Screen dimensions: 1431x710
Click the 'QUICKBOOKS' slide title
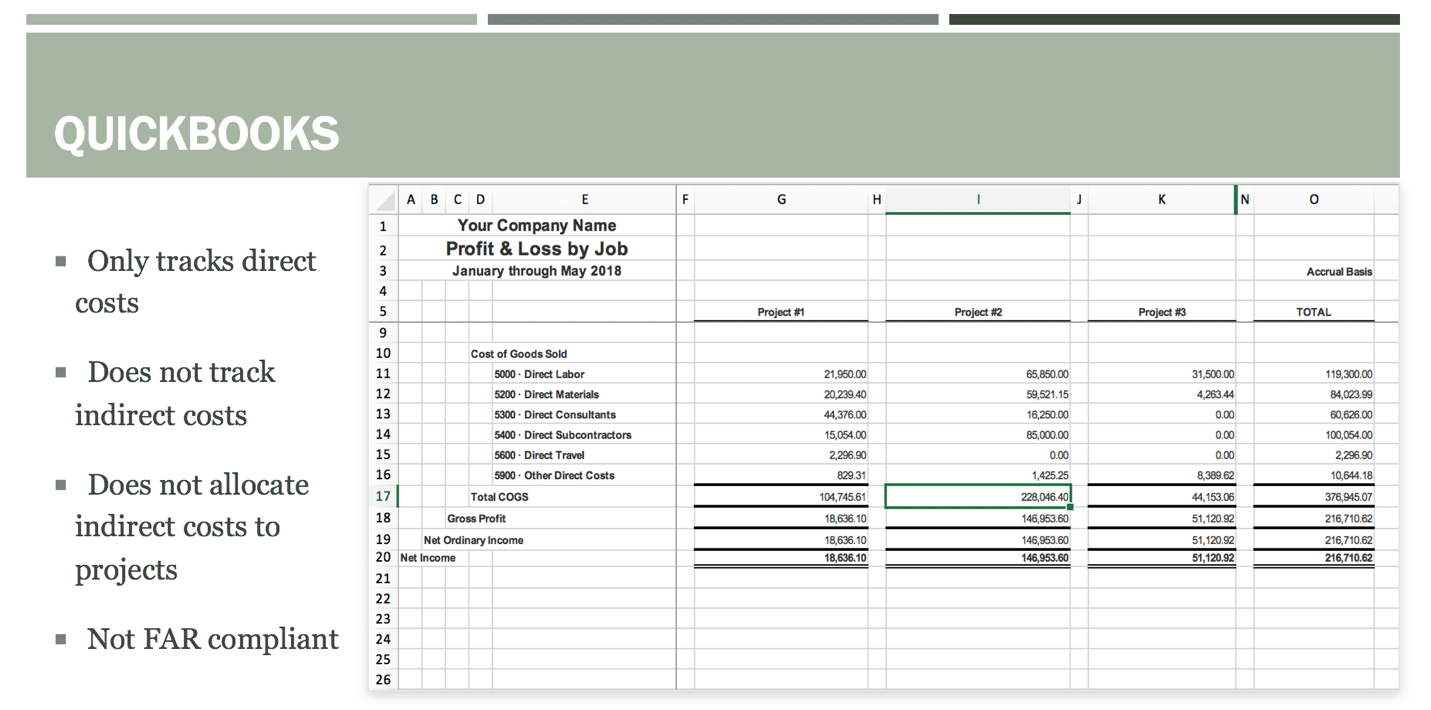point(197,133)
